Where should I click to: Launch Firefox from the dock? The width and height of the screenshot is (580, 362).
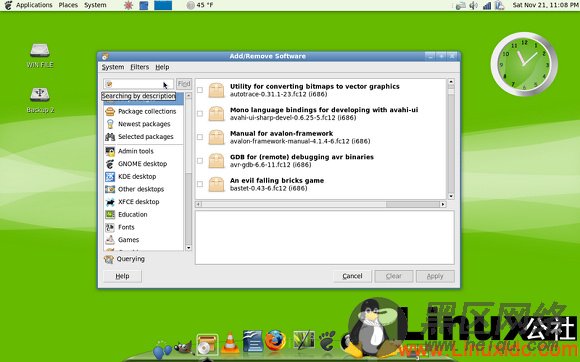275,340
